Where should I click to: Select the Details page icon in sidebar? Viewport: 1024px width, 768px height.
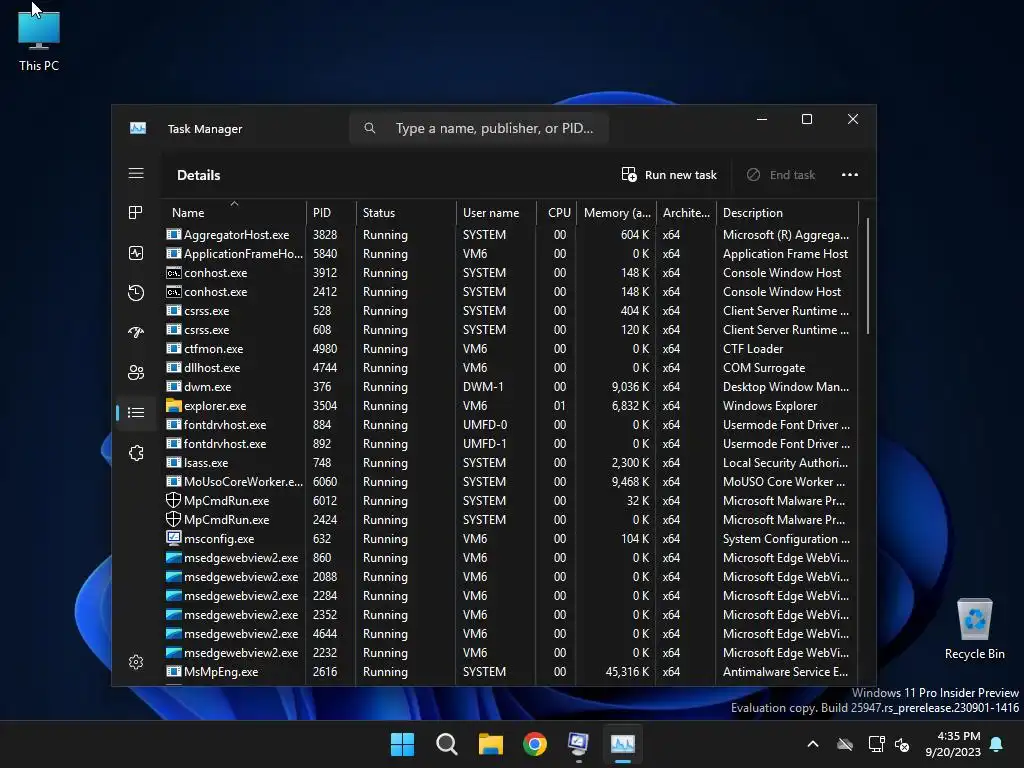(x=136, y=412)
